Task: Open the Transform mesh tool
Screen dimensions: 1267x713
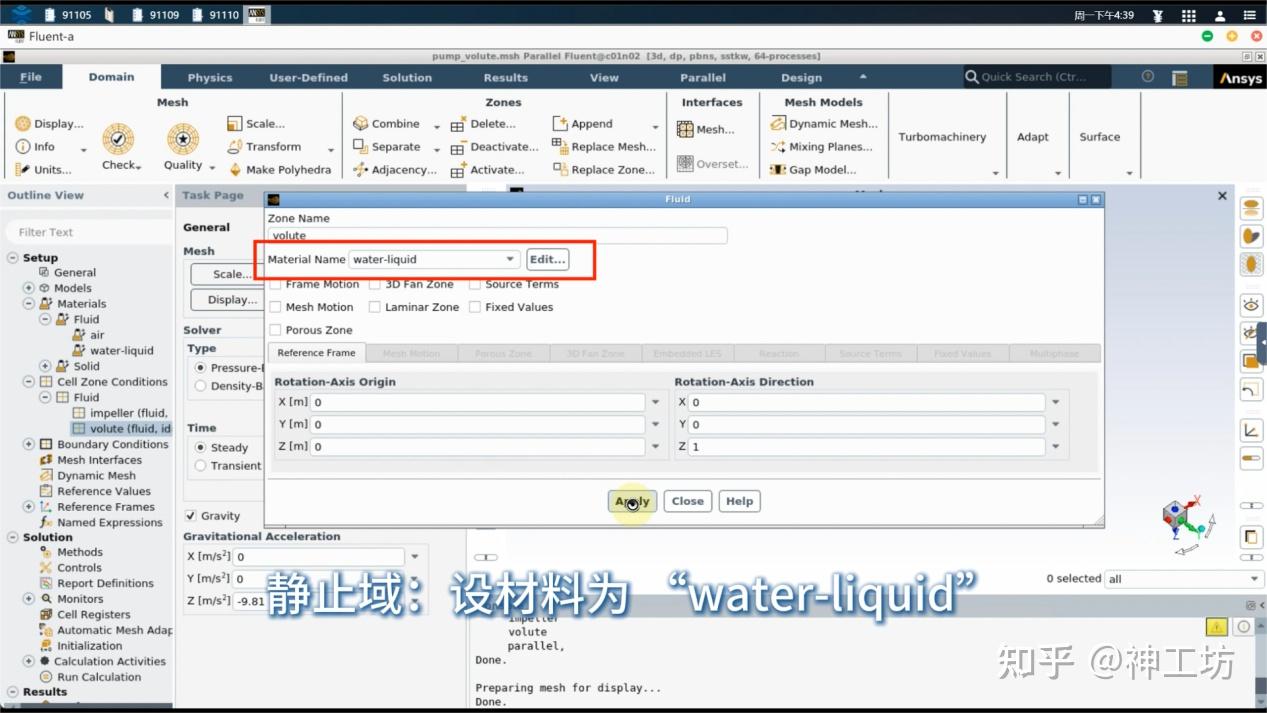Action: tap(263, 147)
